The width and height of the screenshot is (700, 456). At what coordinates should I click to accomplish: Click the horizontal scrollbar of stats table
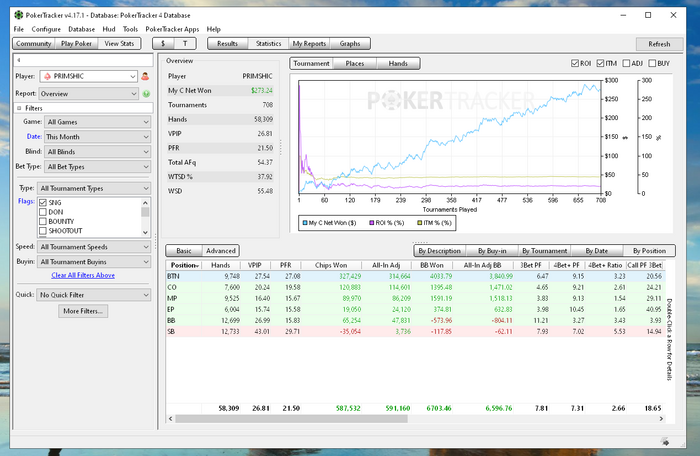coord(291,419)
